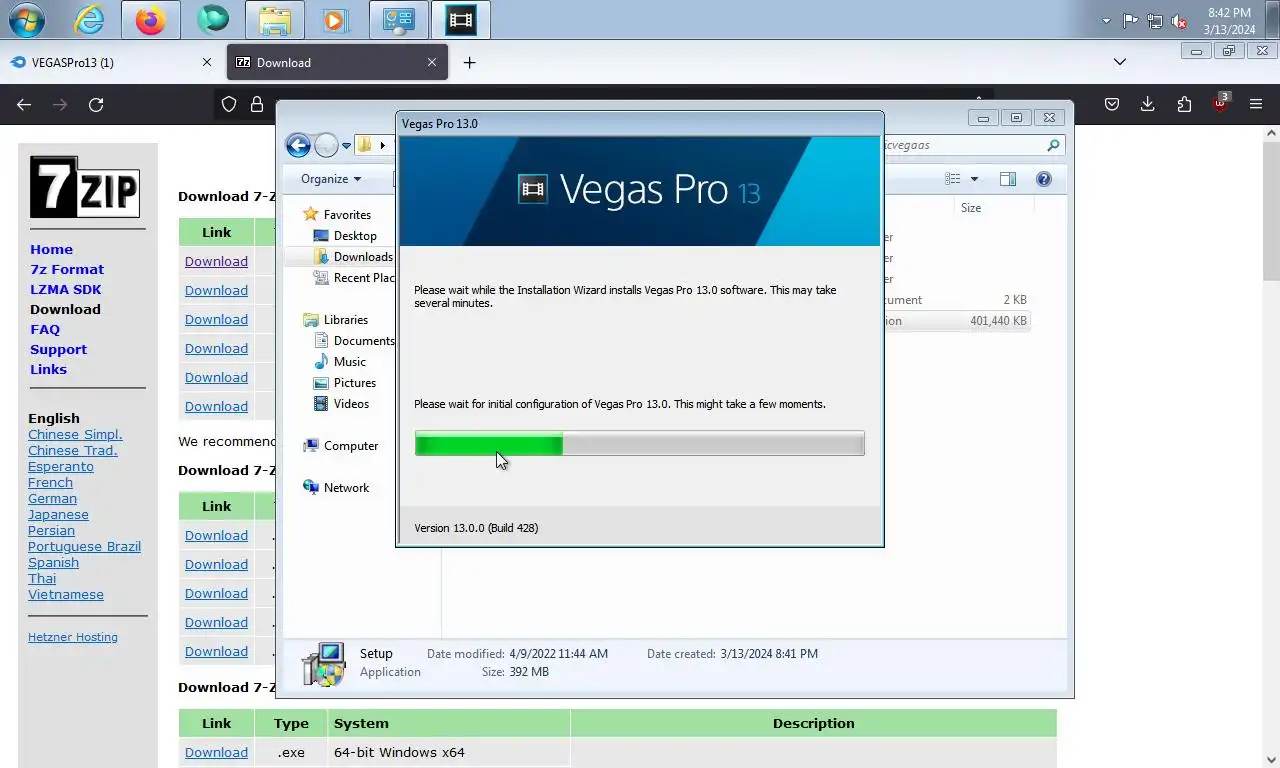The width and height of the screenshot is (1280, 768).
Task: Select Documents library in navigation pane
Action: [364, 341]
